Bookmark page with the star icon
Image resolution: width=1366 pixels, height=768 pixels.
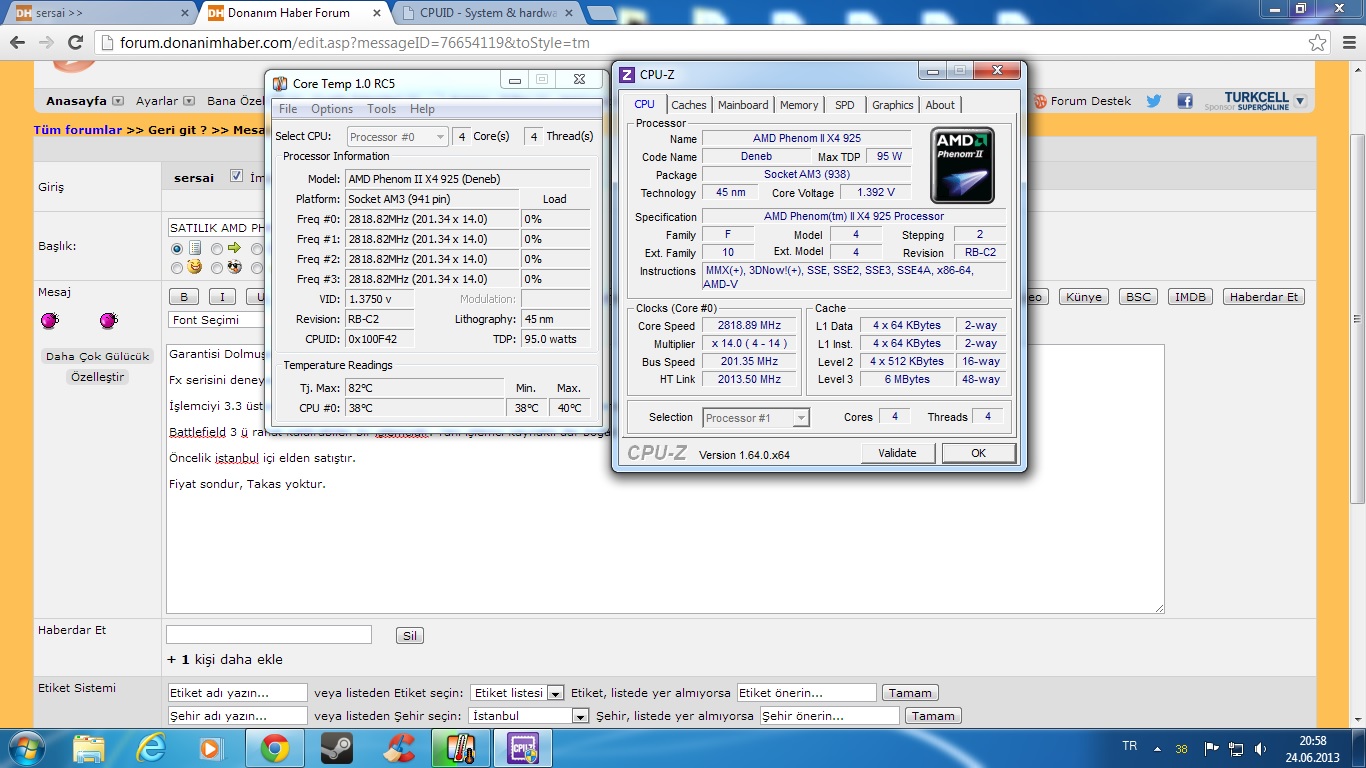click(x=1318, y=43)
